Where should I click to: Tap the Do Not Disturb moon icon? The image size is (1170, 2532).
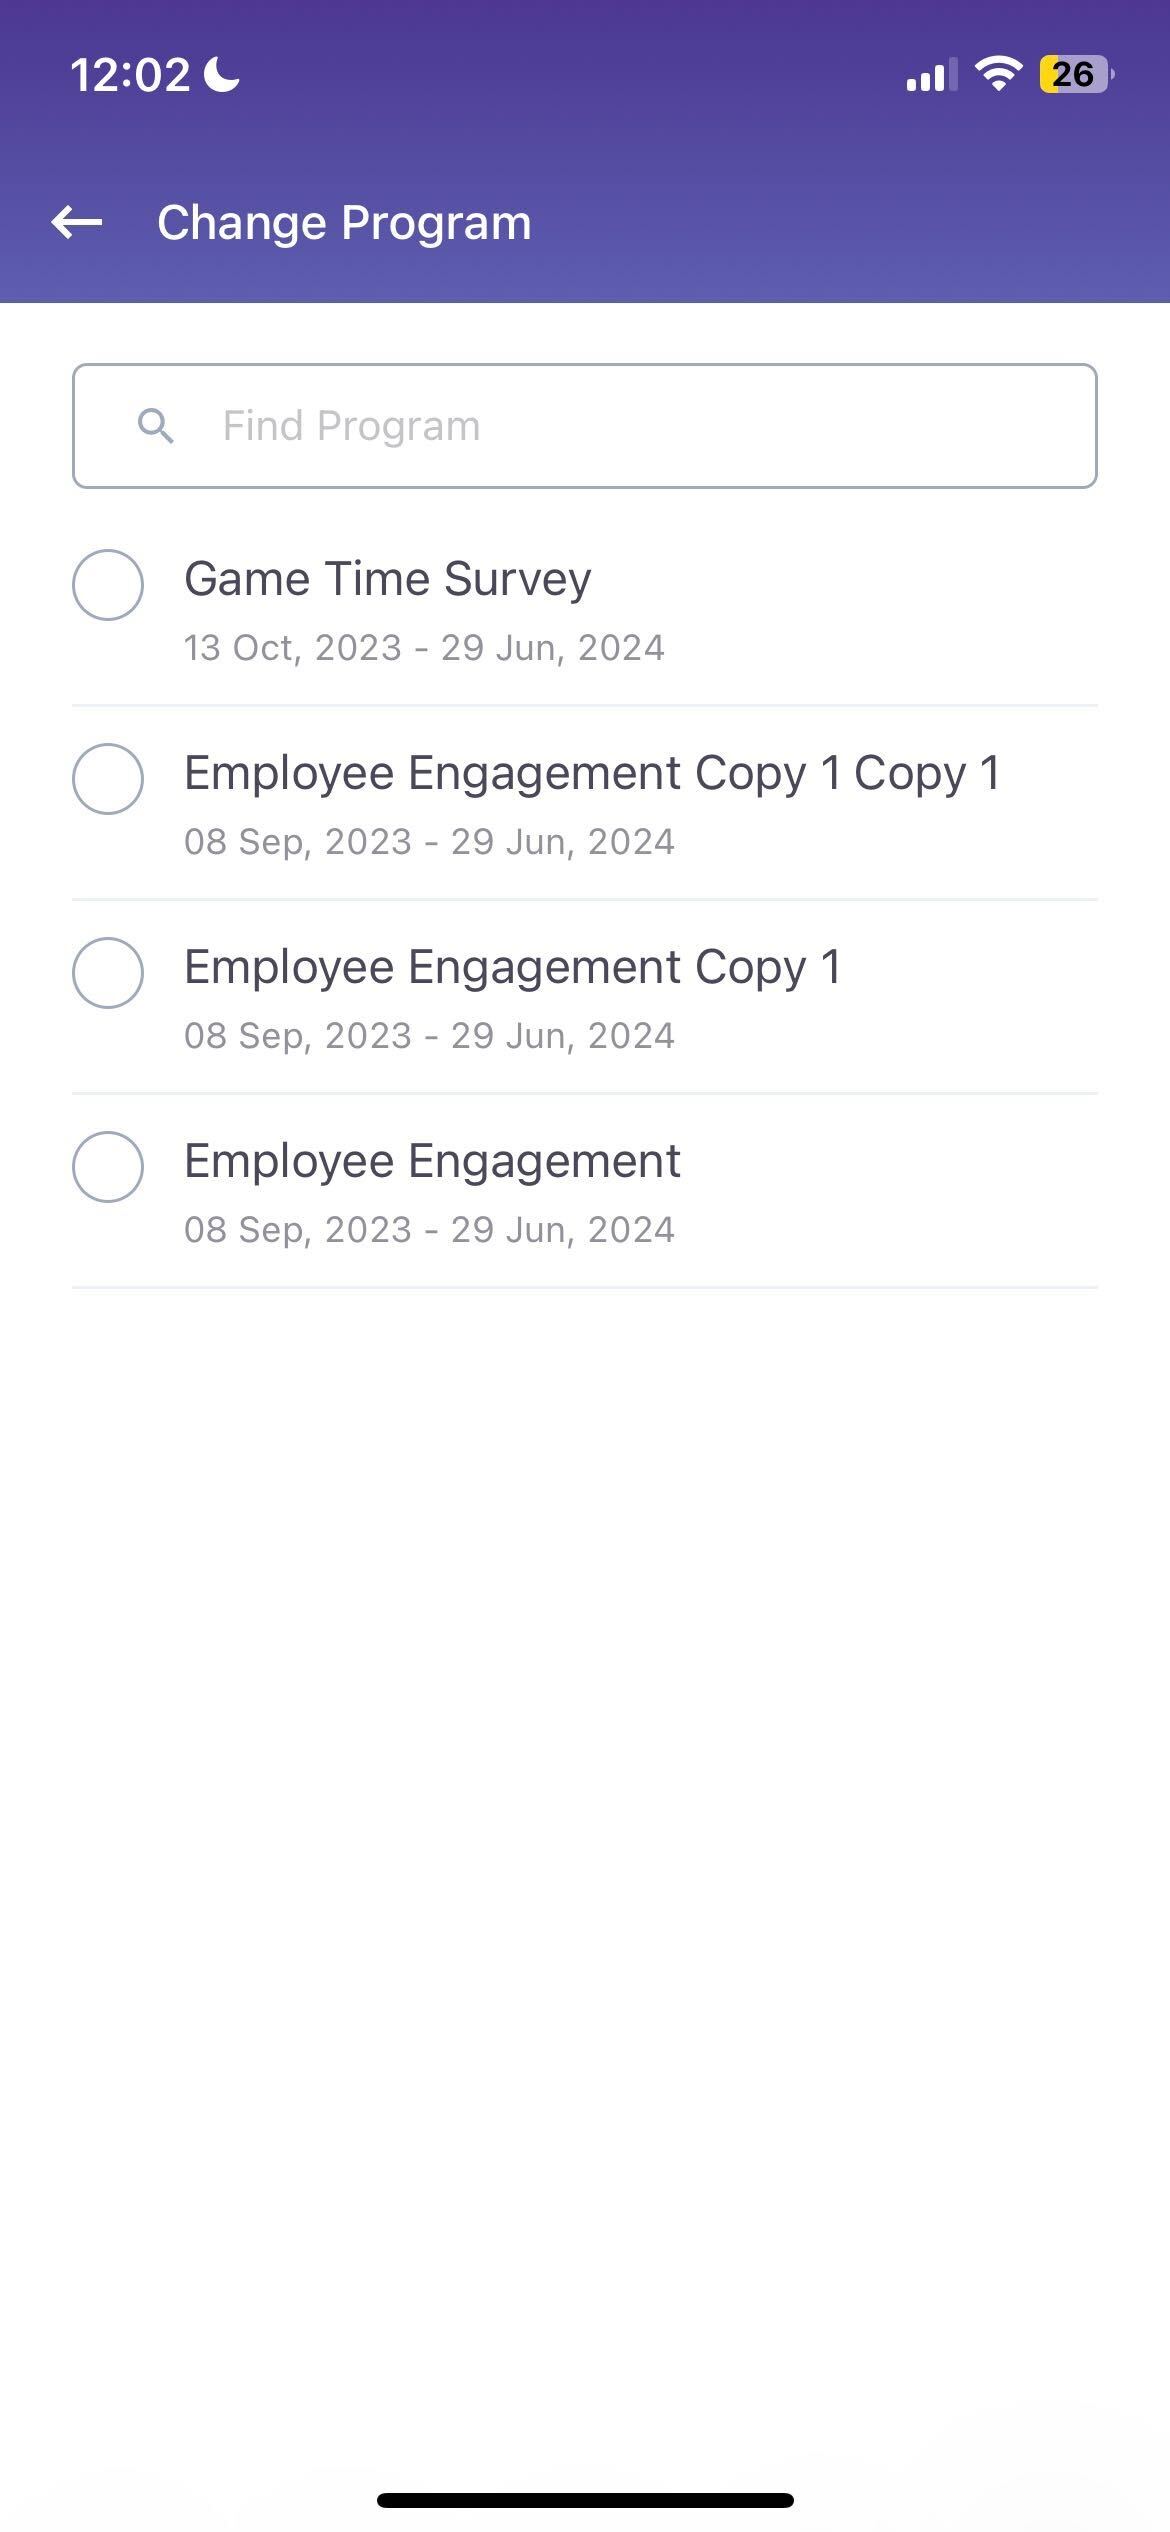pos(222,74)
